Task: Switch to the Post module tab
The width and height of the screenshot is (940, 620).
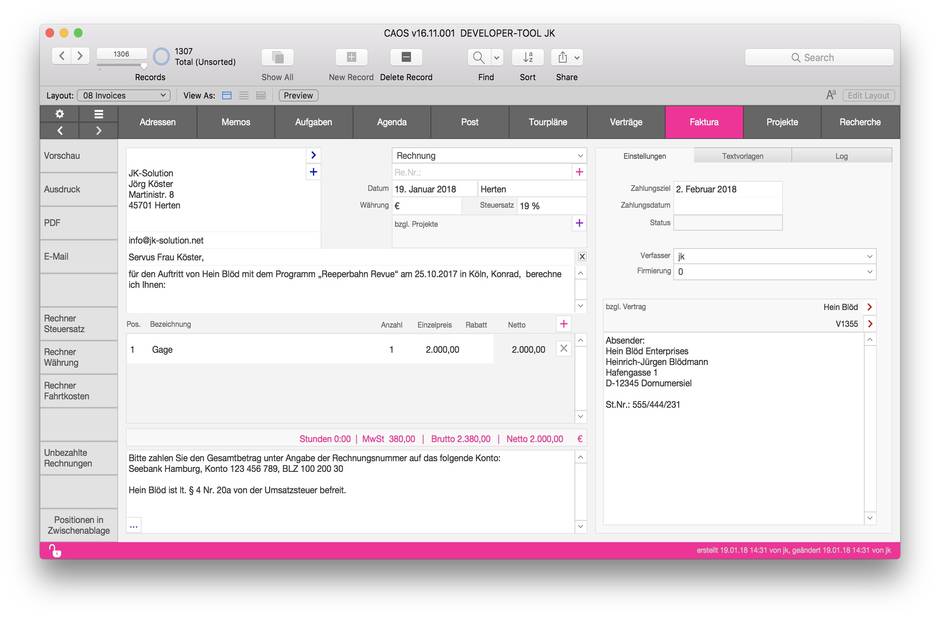Action: tap(470, 122)
